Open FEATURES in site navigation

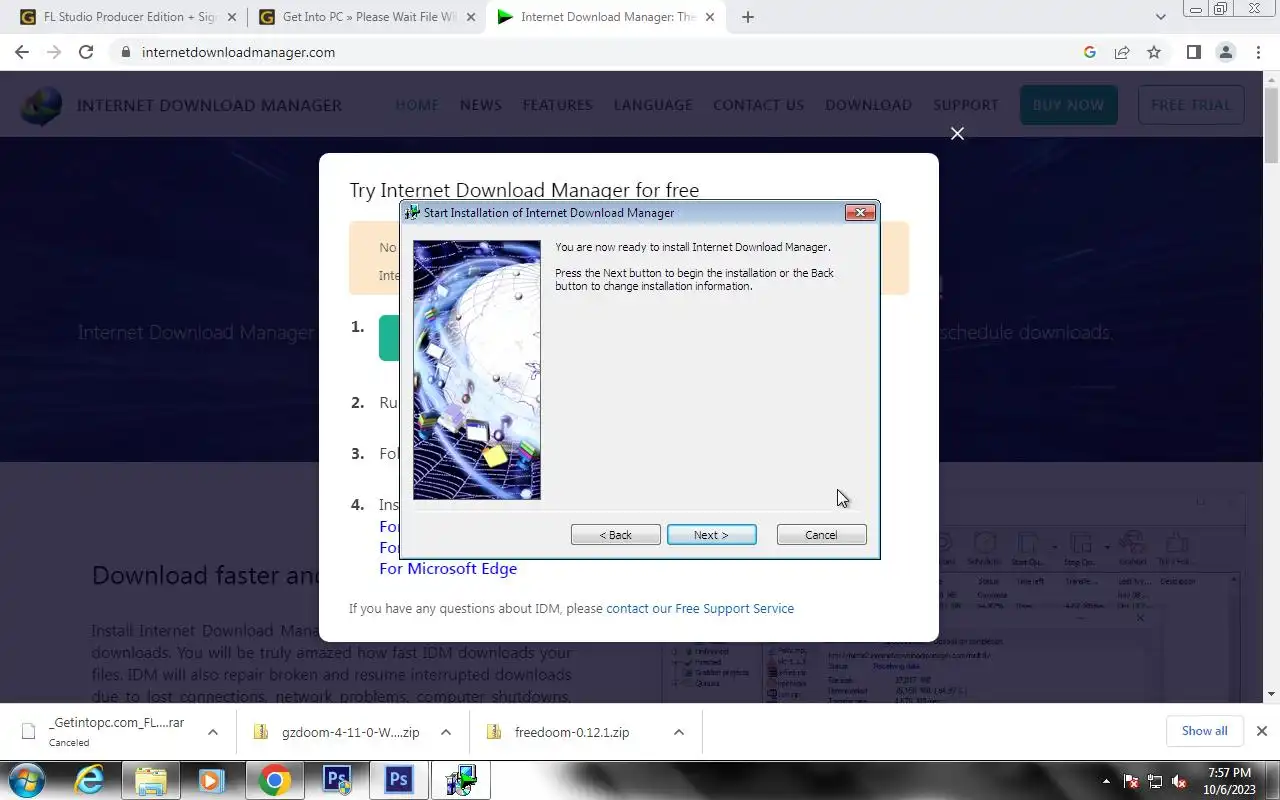(x=558, y=105)
